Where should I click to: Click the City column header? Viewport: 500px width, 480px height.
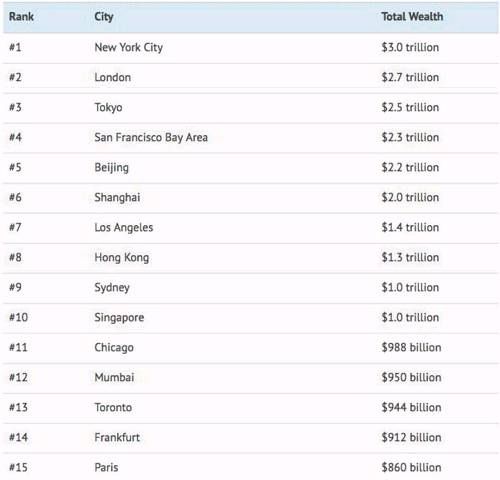(x=104, y=17)
